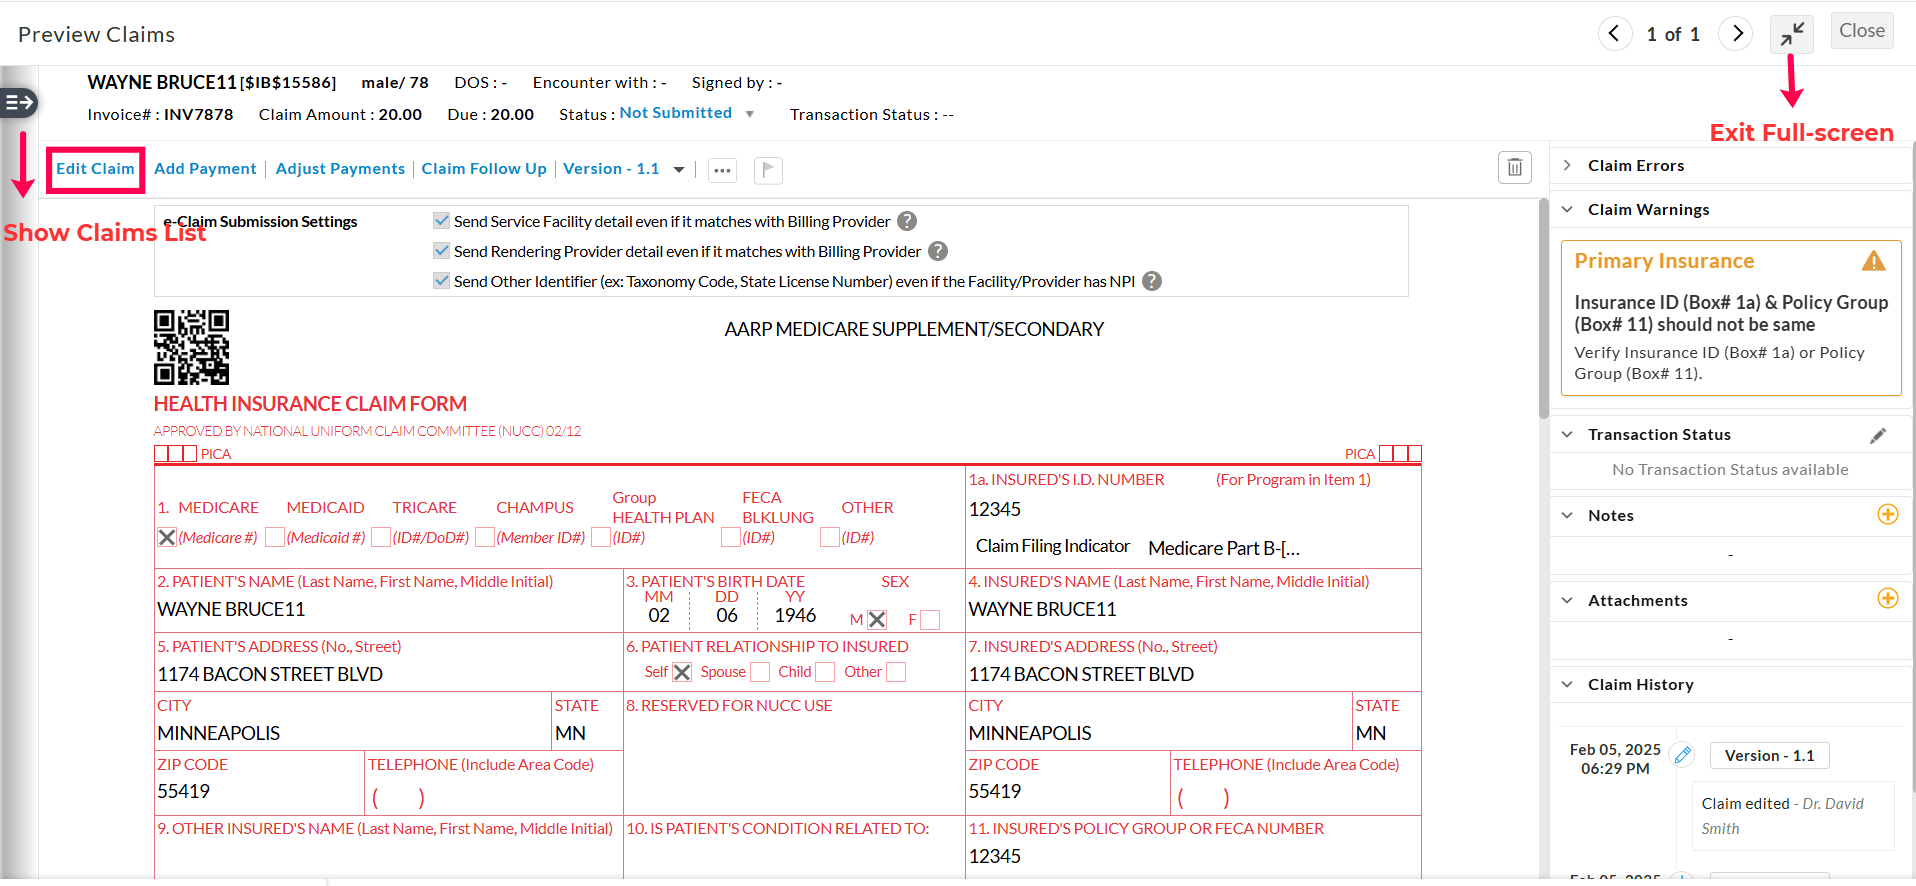Select Spouse relationship checkbox
The image size is (1916, 886).
click(x=760, y=672)
